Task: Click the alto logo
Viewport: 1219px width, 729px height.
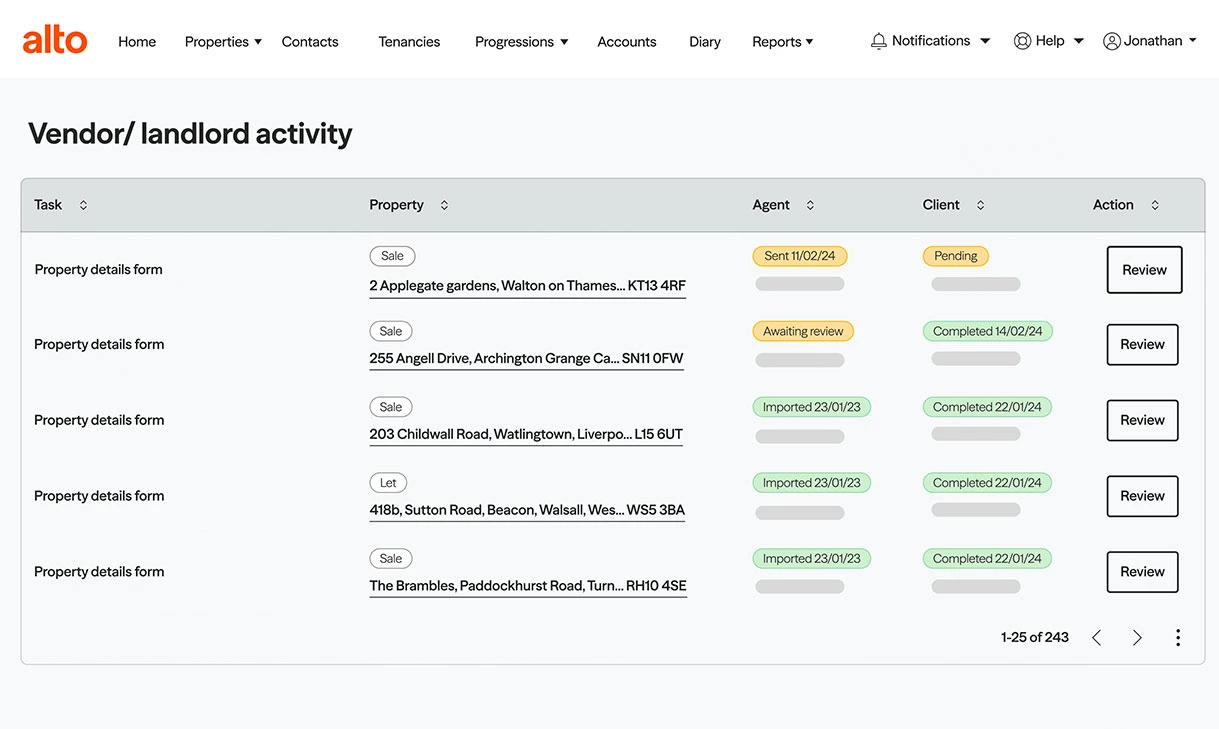Action: pyautogui.click(x=55, y=41)
